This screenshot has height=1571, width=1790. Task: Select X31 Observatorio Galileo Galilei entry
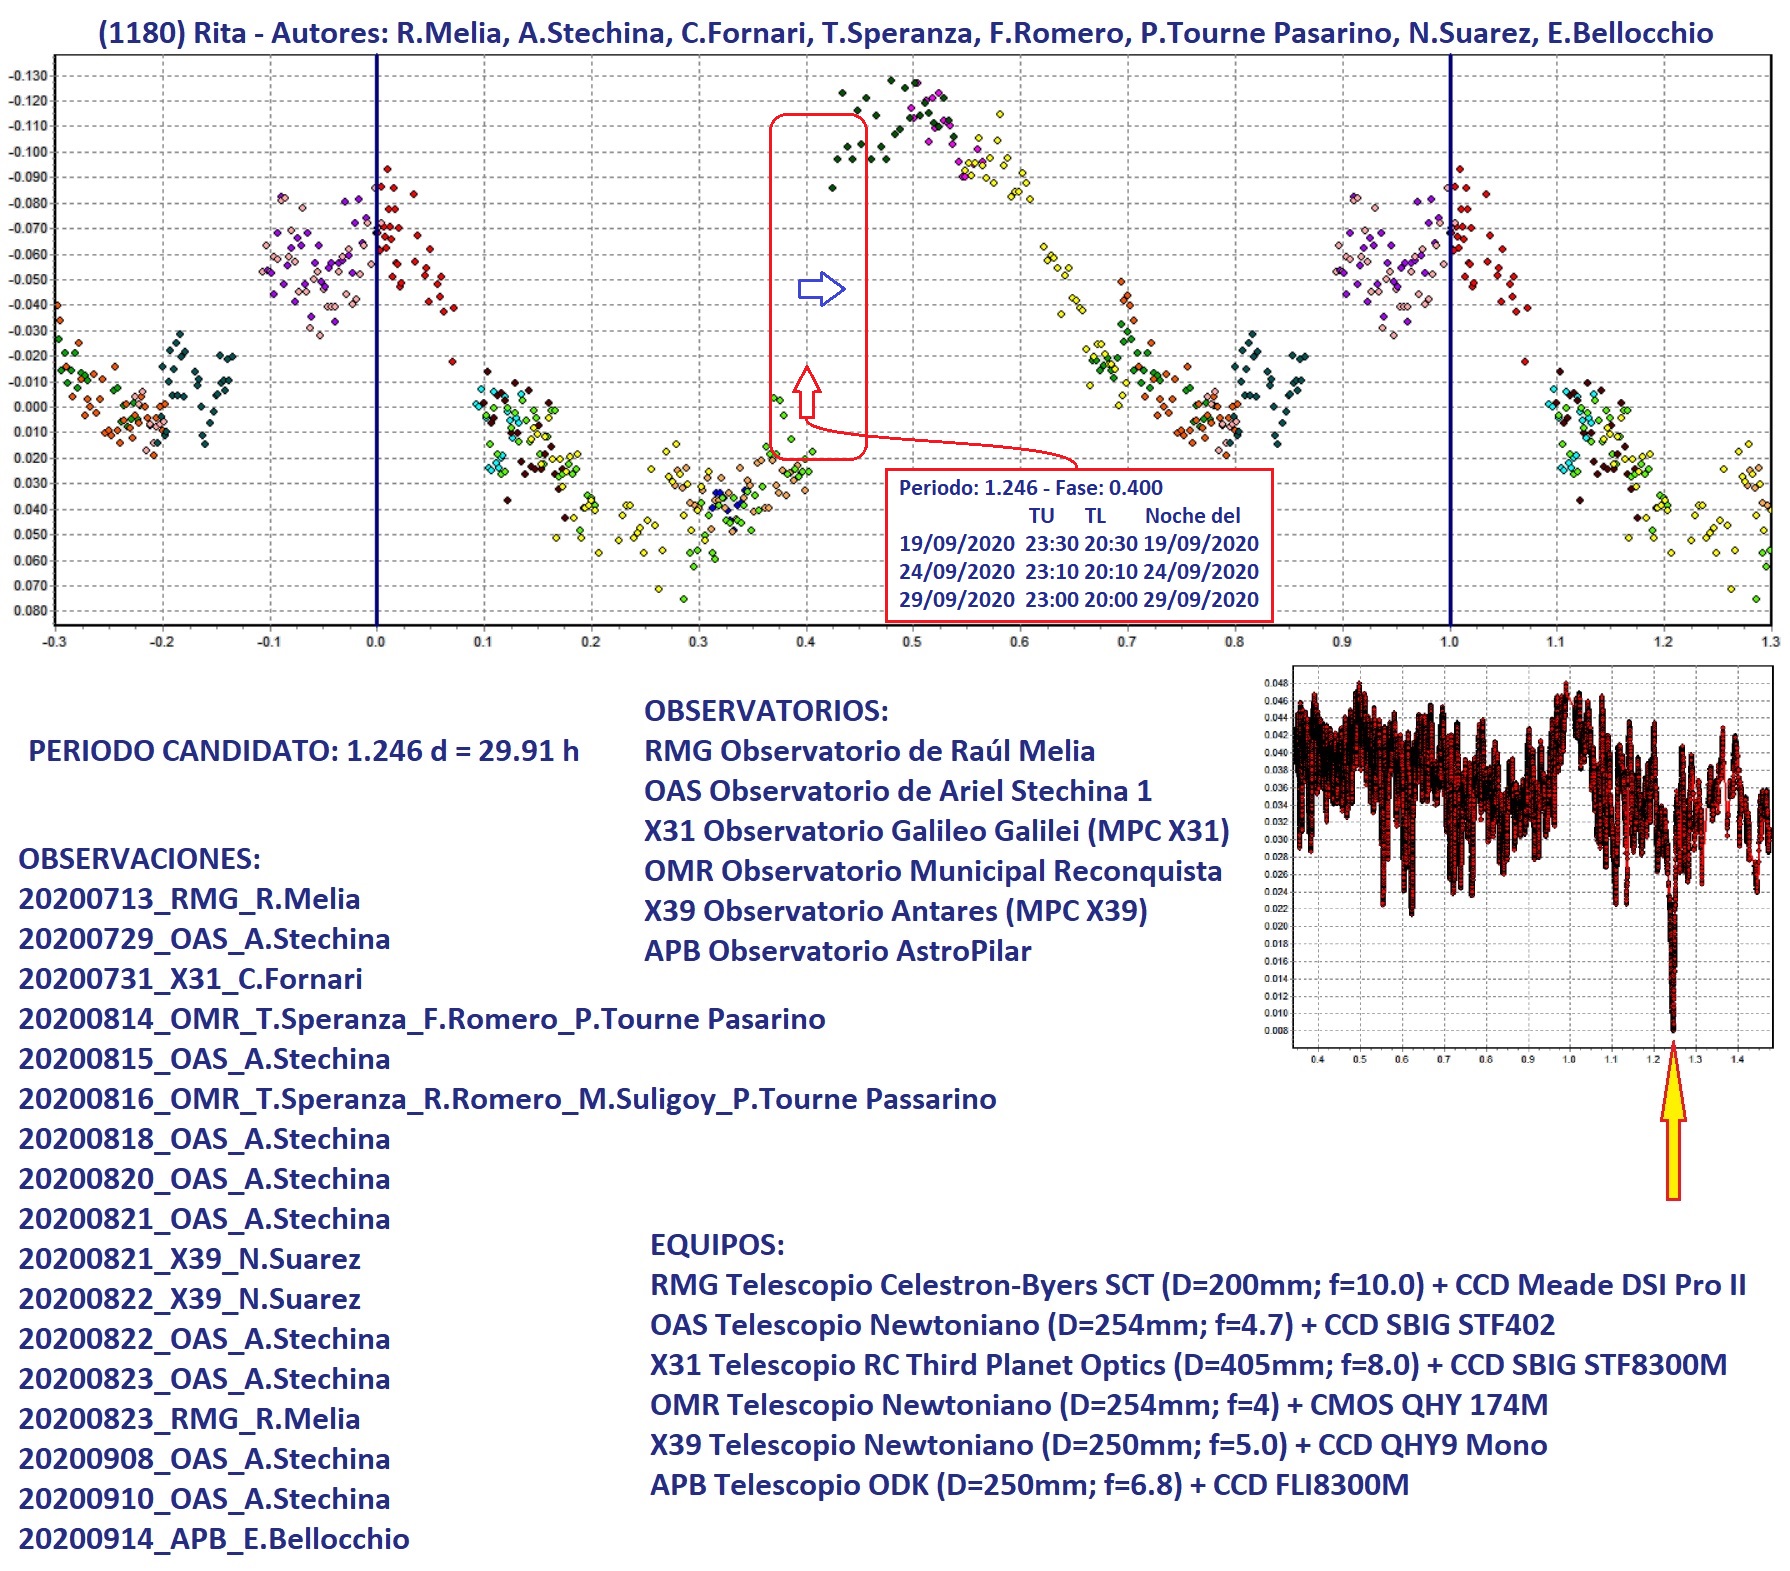coord(936,831)
